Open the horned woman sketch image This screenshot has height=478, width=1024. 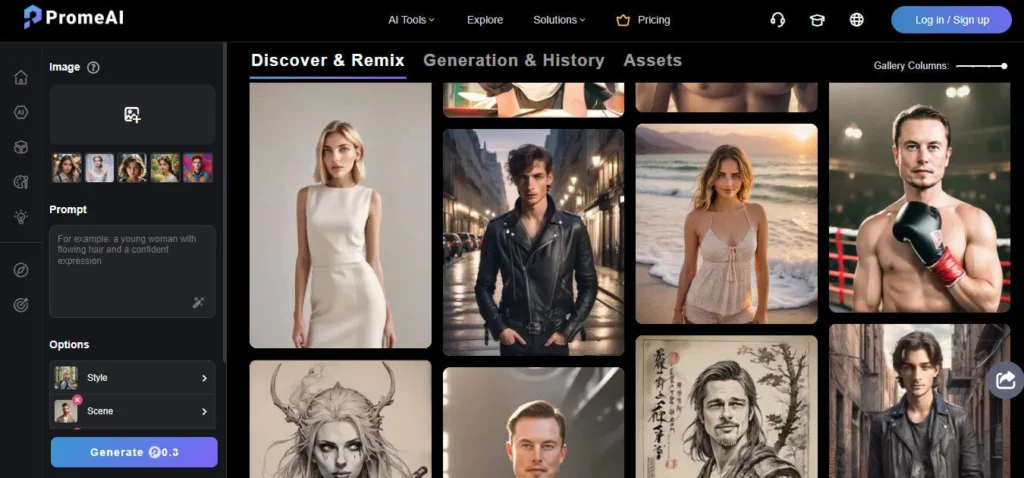(x=340, y=419)
